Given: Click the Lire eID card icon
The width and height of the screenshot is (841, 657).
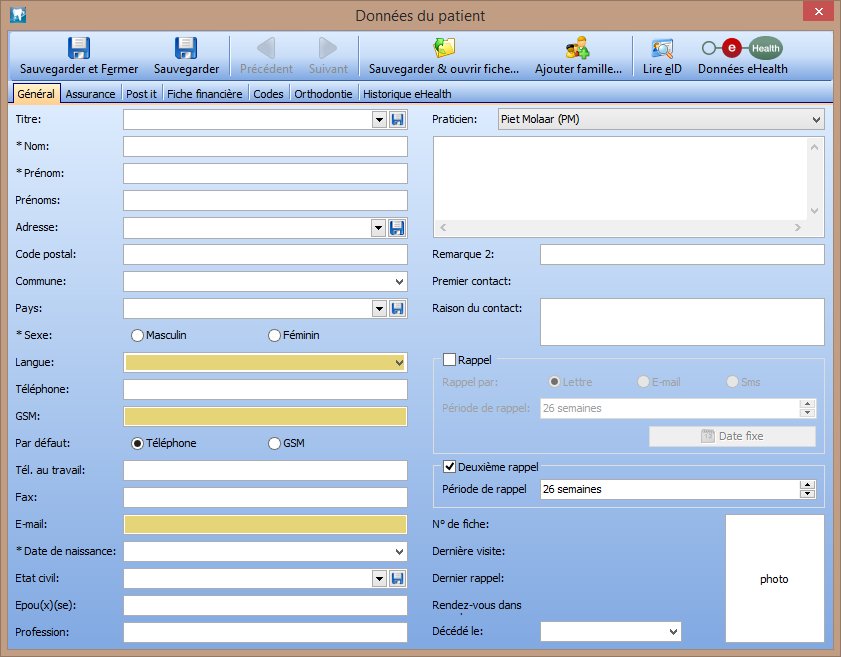Looking at the screenshot, I should (x=662, y=48).
